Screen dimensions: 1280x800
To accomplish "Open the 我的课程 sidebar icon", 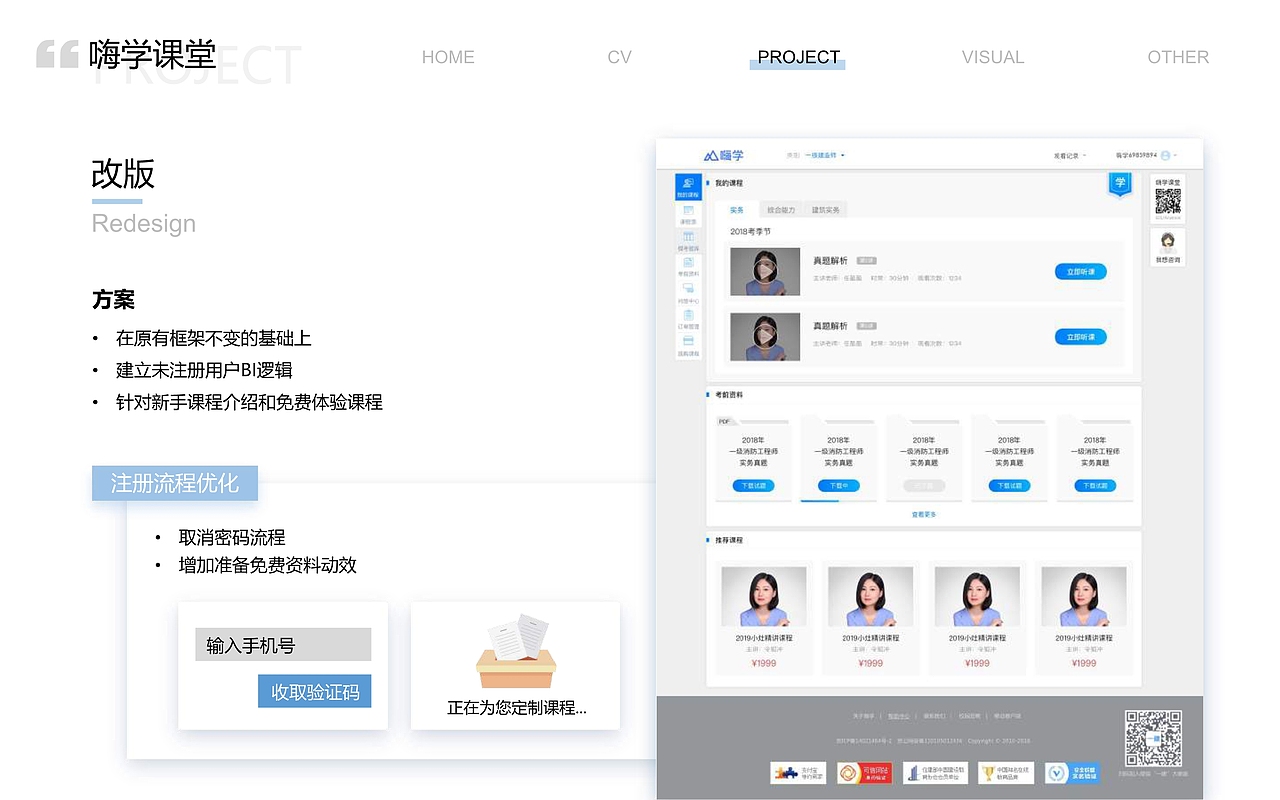I will (x=687, y=187).
